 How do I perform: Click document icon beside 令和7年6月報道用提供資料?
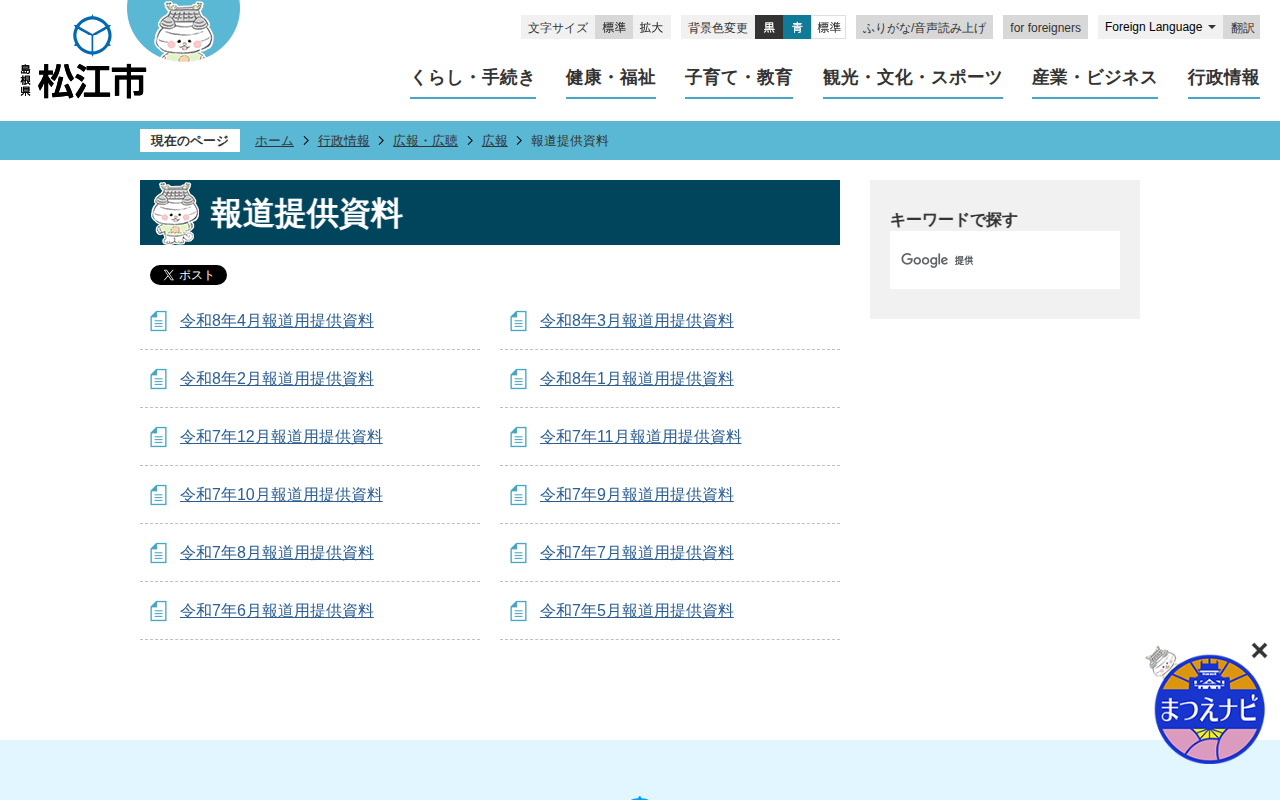click(158, 611)
